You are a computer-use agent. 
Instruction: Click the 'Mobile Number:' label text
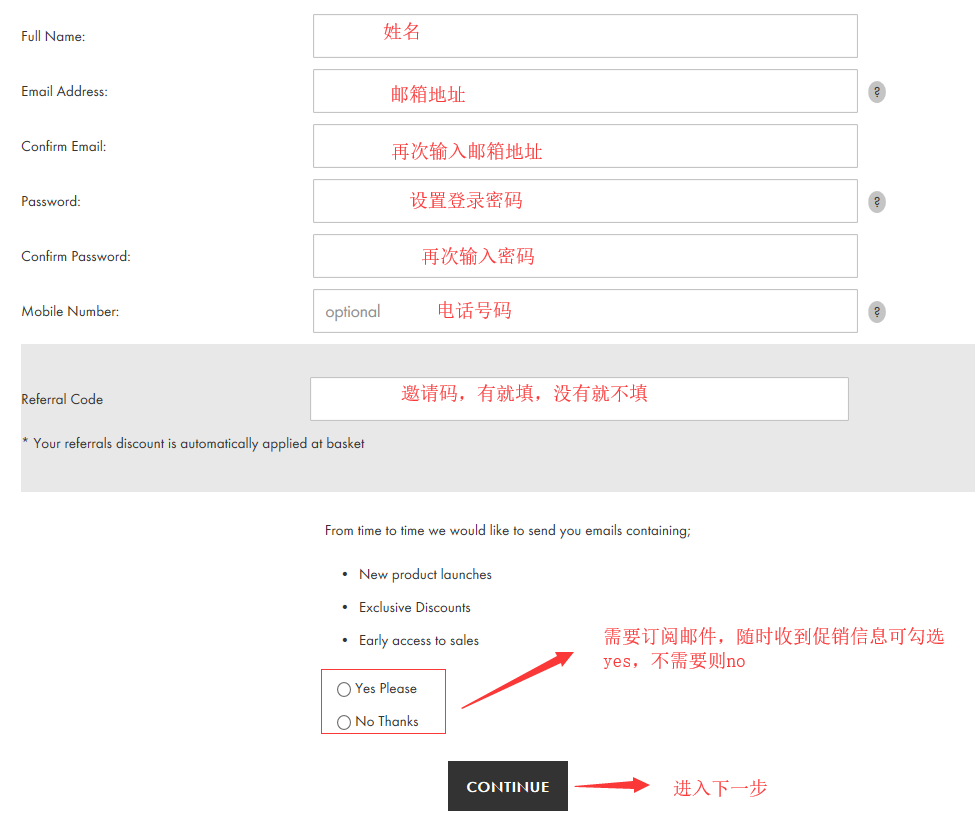point(70,312)
